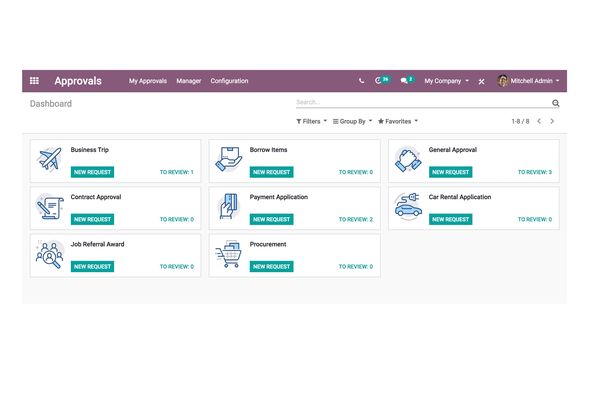Open the Configuration menu
This screenshot has height=394, width=596.
click(x=229, y=81)
